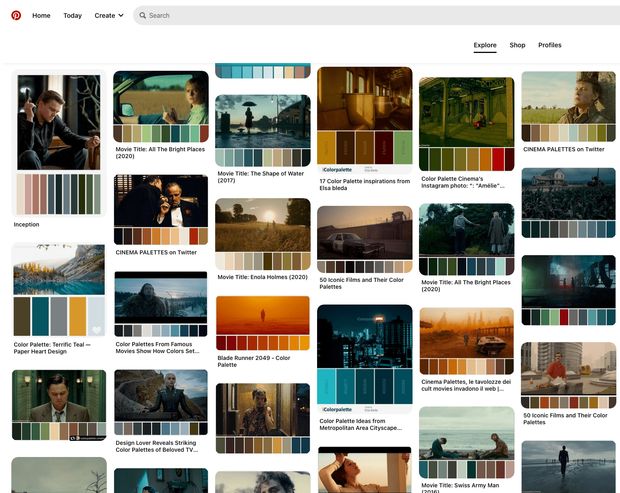The height and width of the screenshot is (493, 620).
Task: Open 'Color Palette Cinema's Instagram photo' link
Action: (463, 182)
